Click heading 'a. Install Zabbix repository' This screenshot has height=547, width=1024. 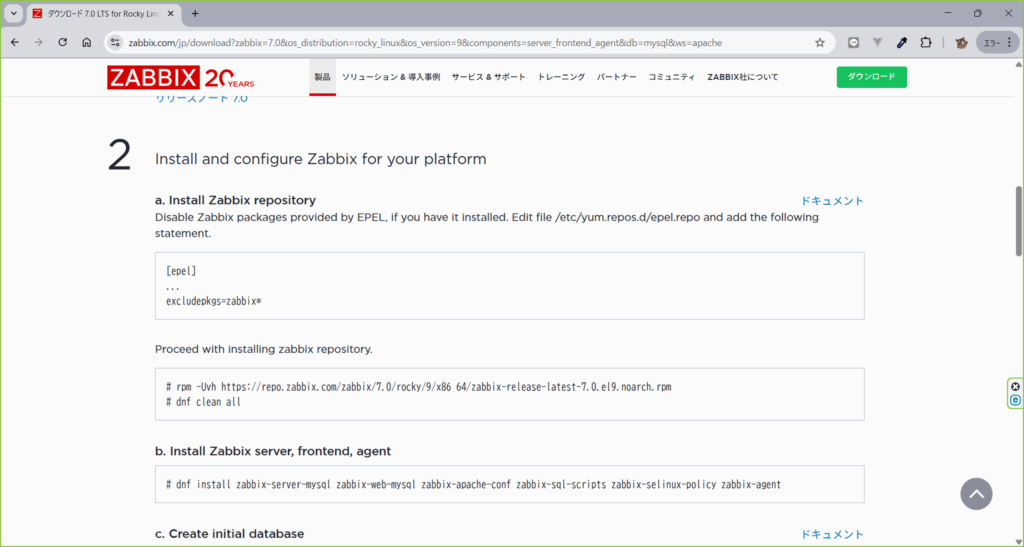click(235, 200)
